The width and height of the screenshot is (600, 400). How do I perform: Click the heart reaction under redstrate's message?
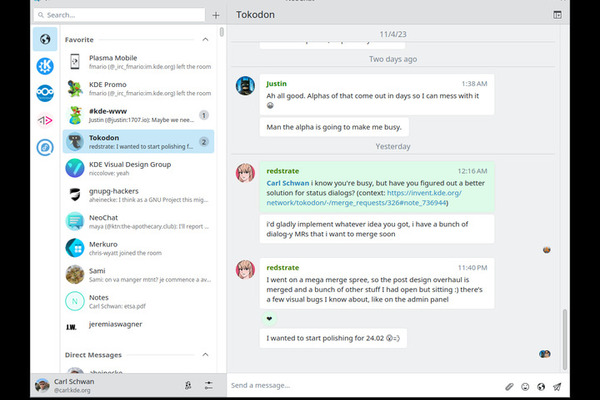269,318
